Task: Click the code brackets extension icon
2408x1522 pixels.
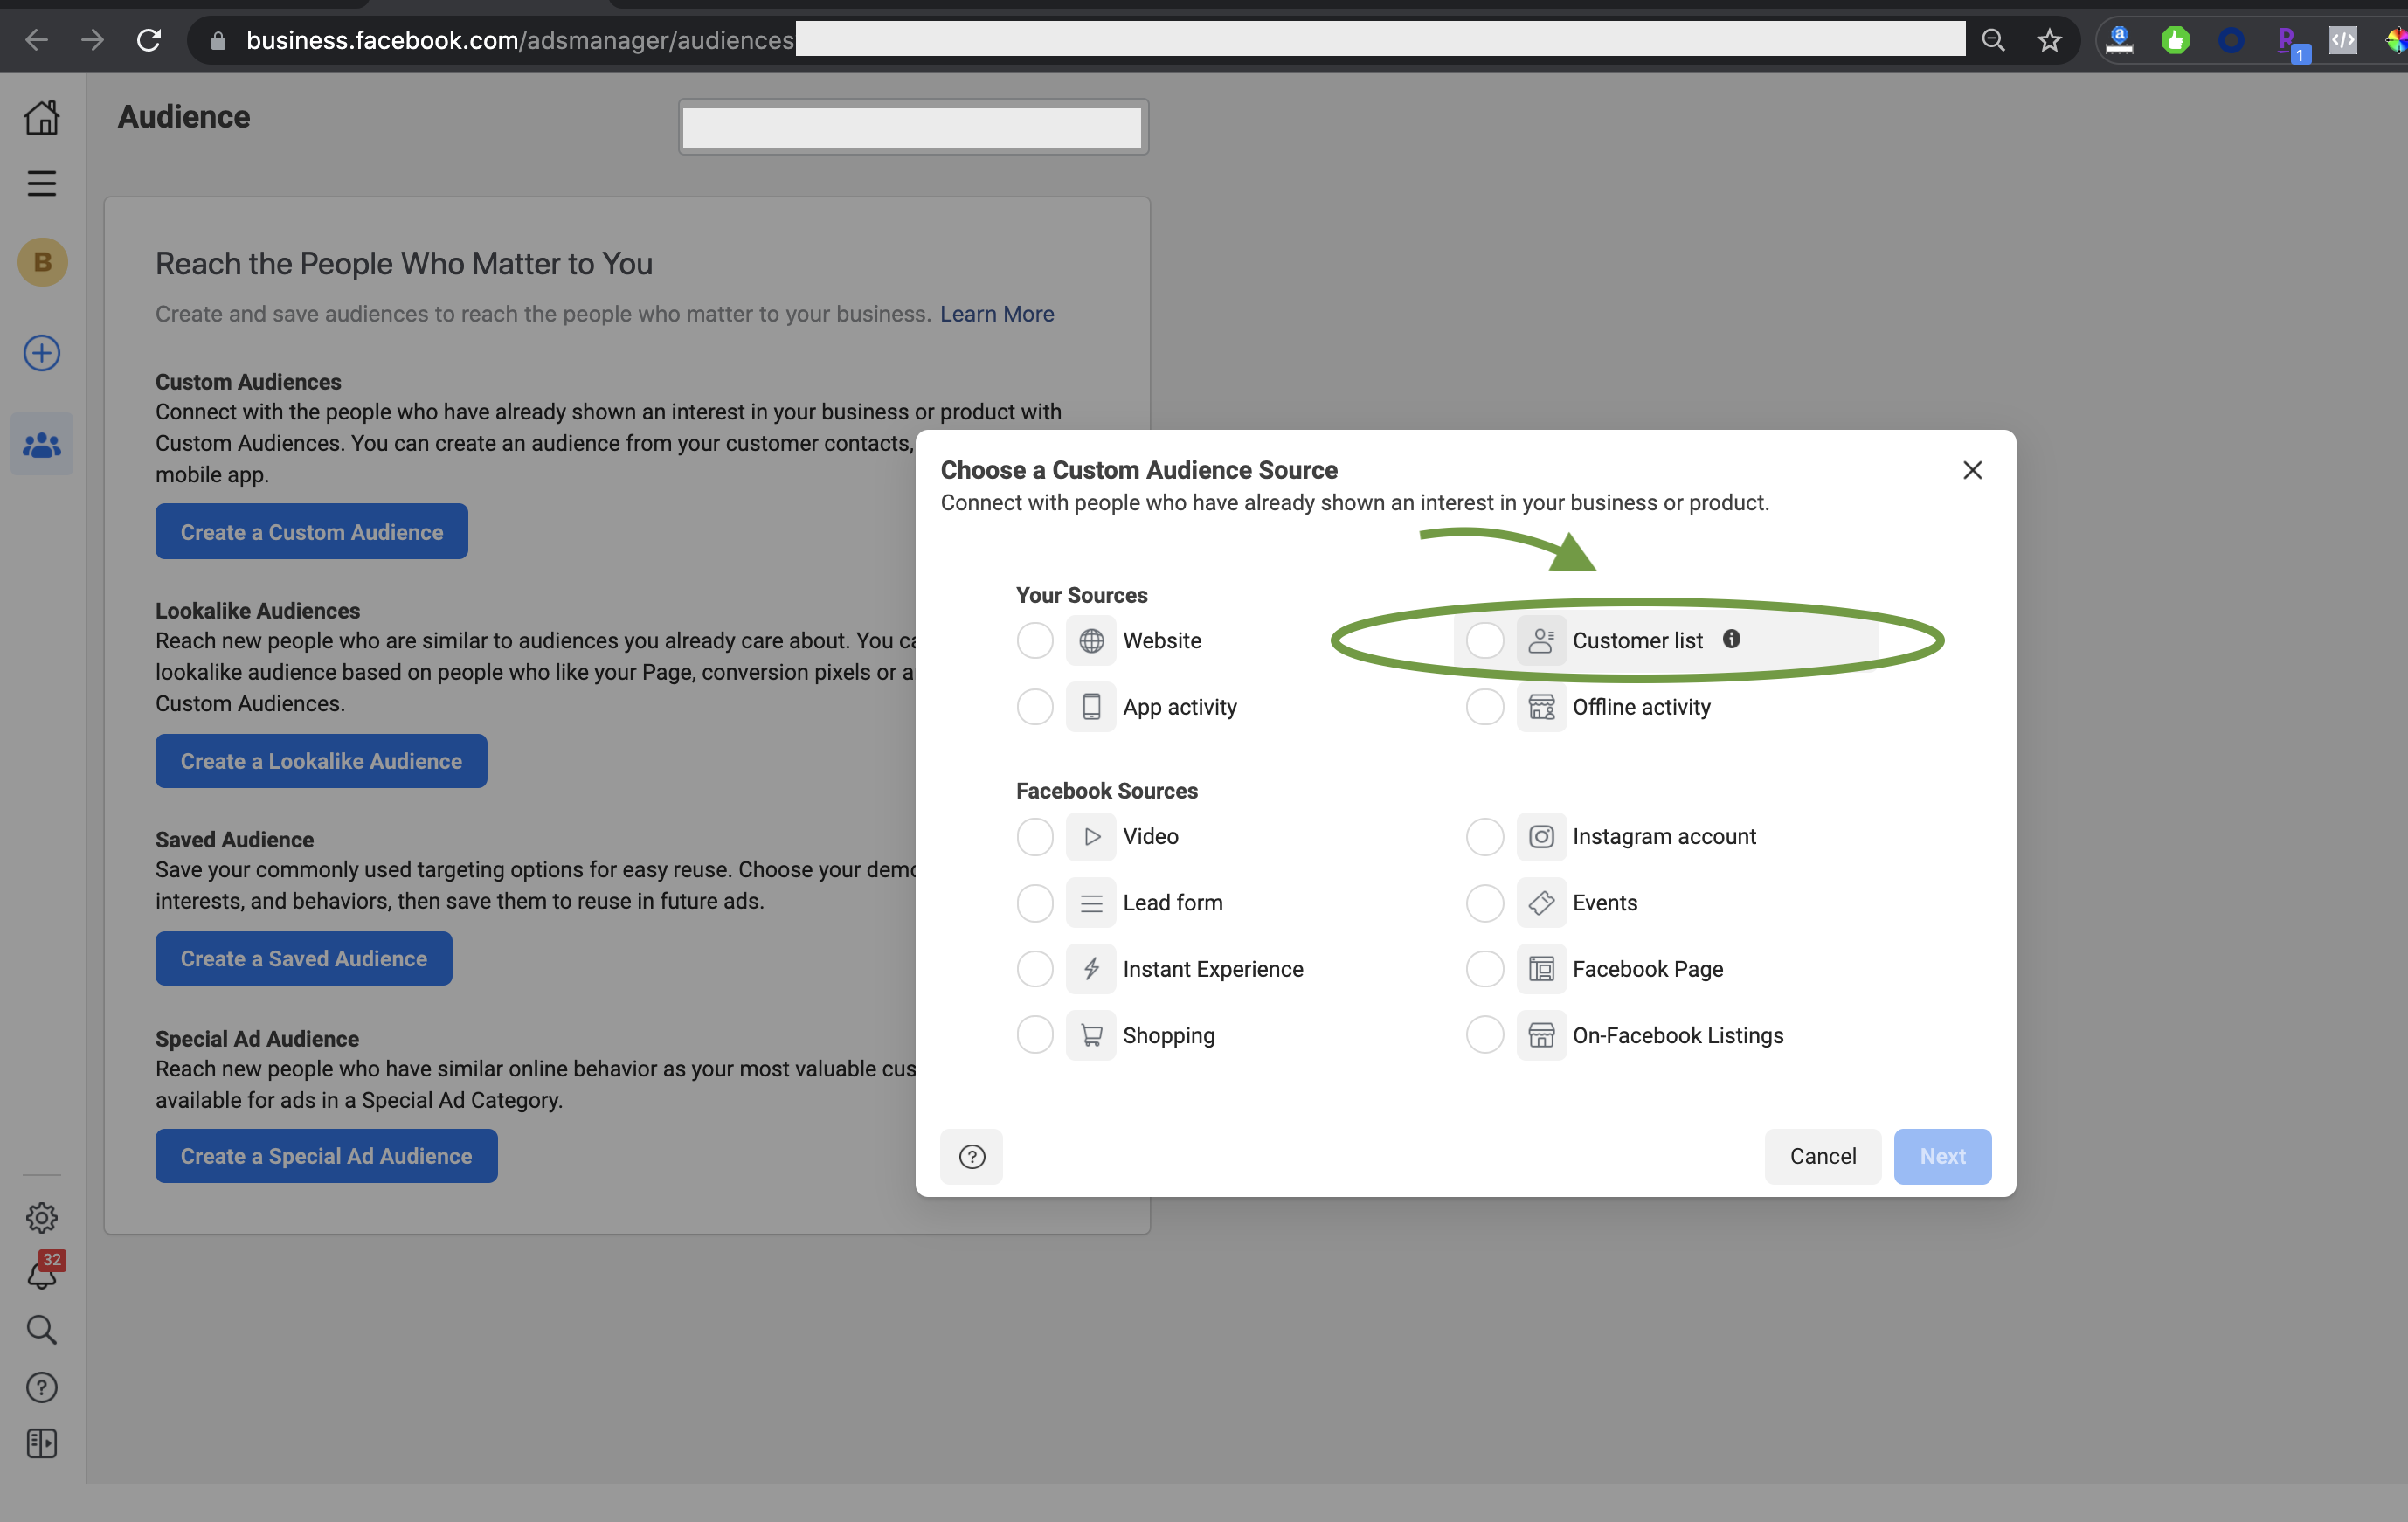Action: 2343,40
